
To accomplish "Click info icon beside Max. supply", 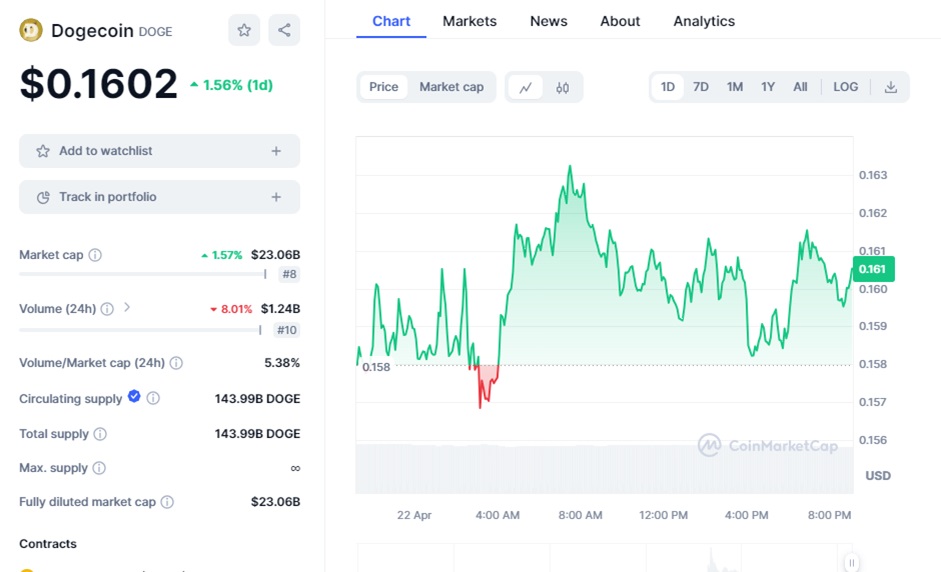I will [x=99, y=468].
